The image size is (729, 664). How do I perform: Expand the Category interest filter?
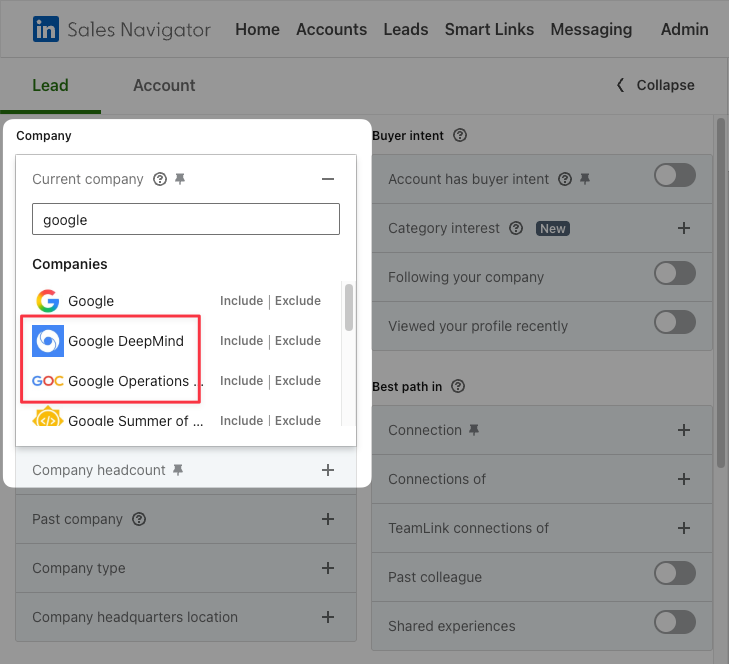click(x=683, y=228)
